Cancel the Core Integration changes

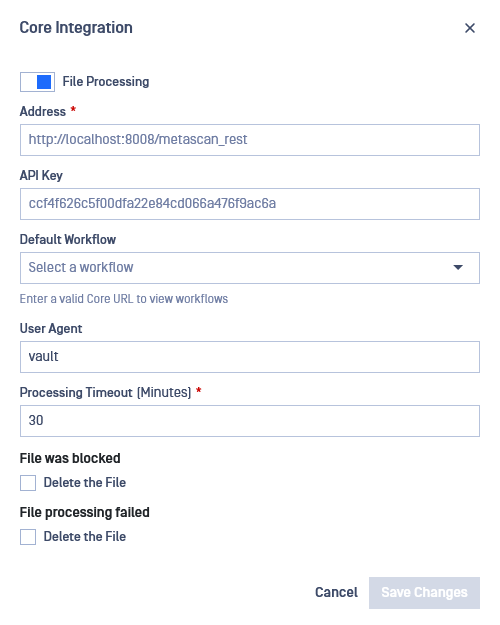(336, 592)
